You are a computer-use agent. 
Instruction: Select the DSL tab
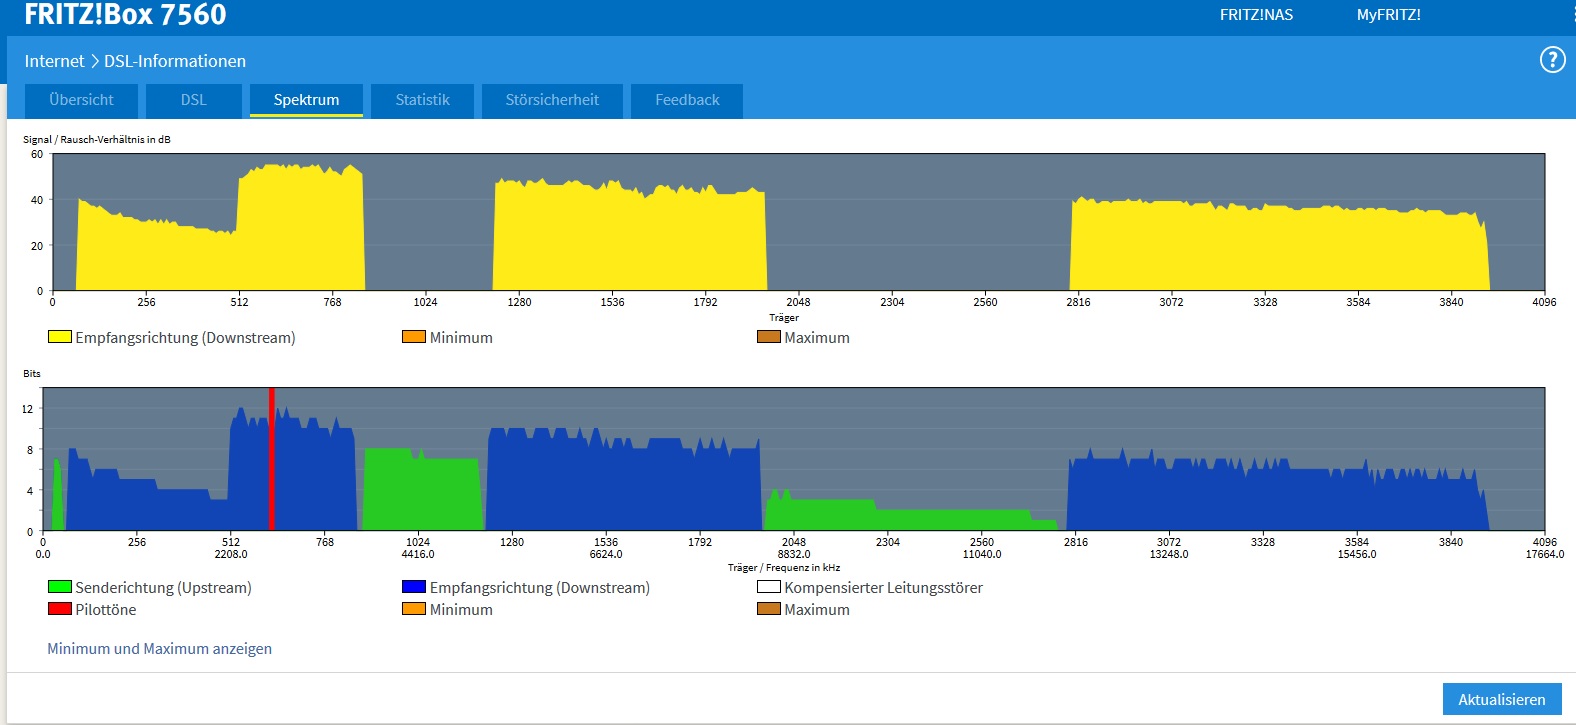(x=193, y=100)
